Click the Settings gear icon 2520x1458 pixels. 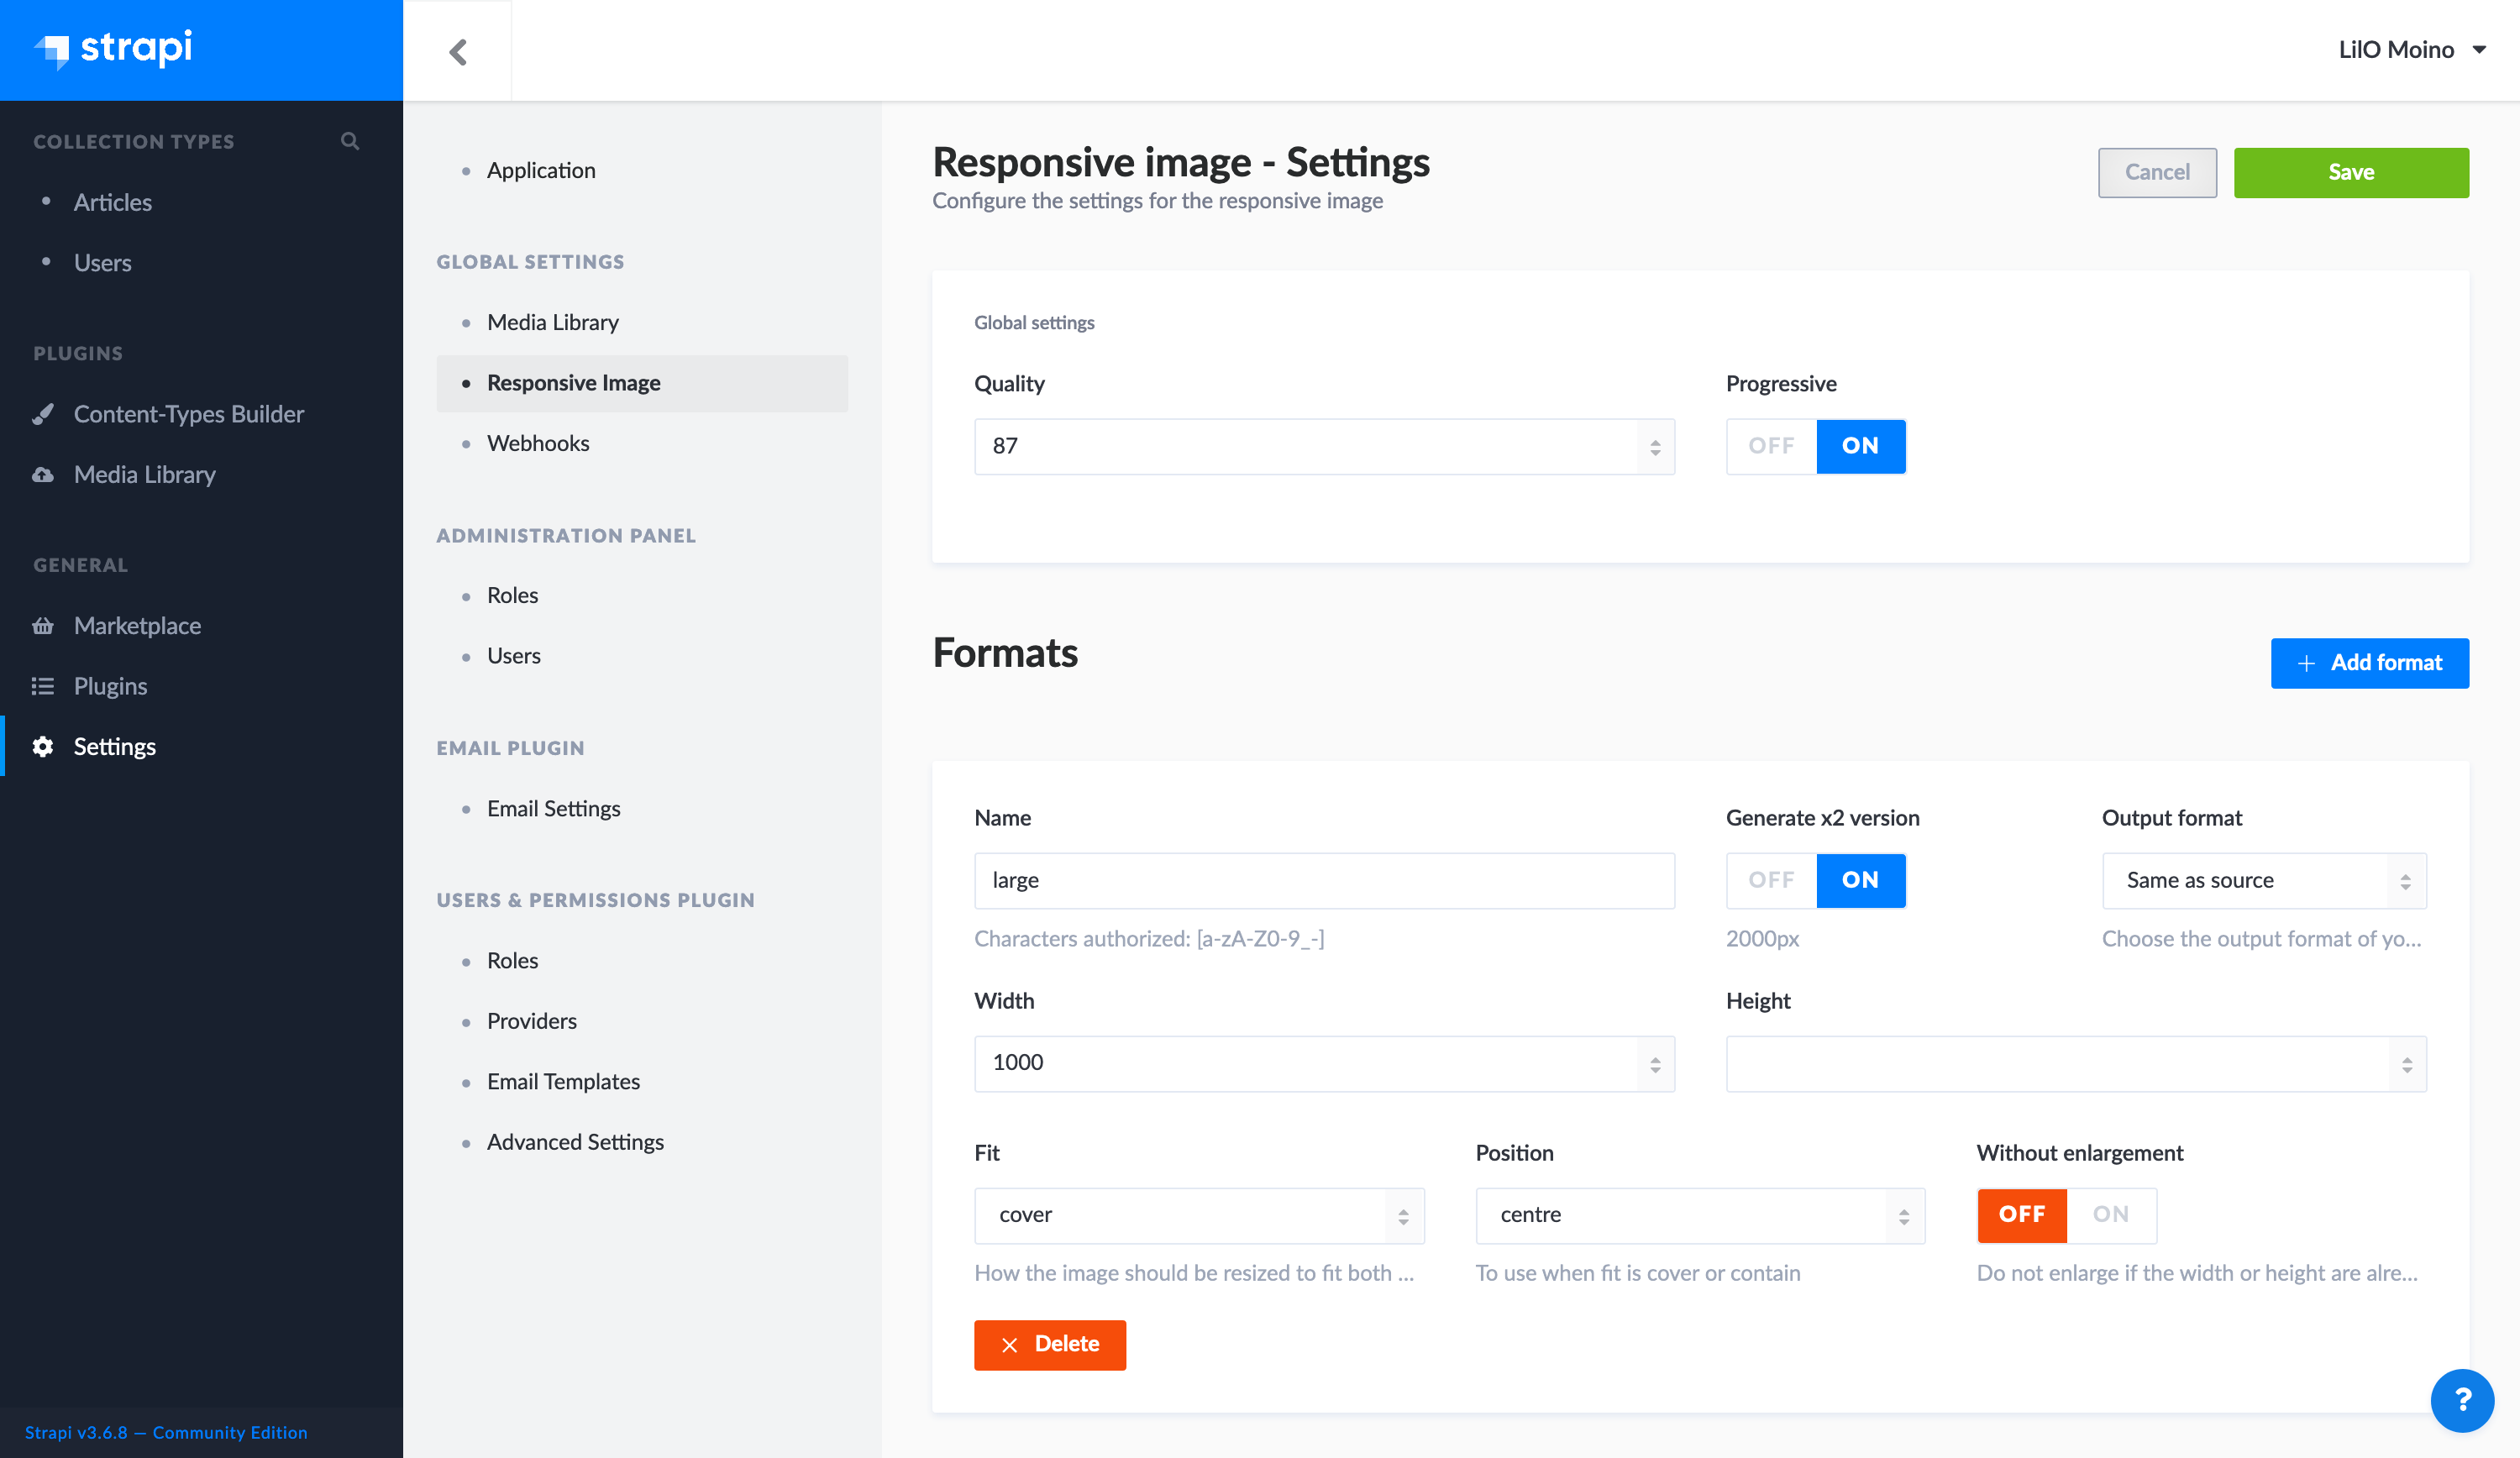tap(43, 747)
